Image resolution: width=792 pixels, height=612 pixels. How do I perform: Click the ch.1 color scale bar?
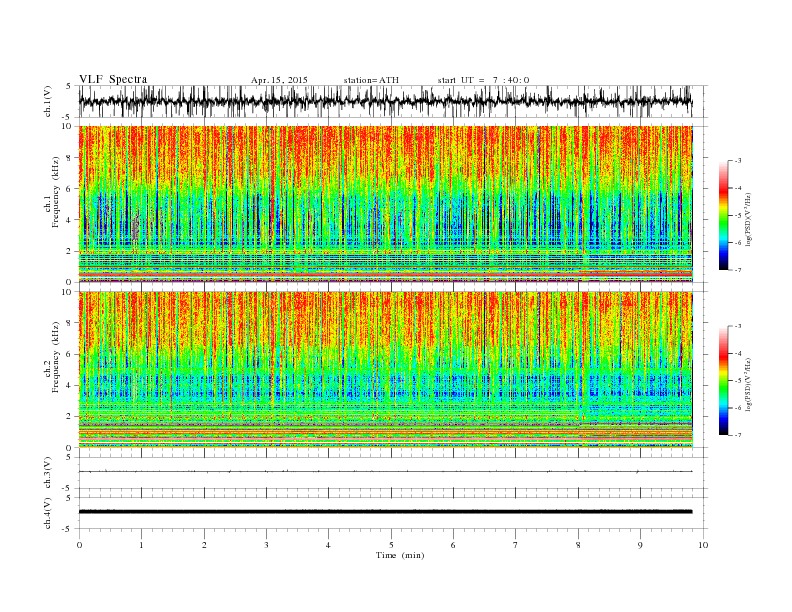click(724, 215)
